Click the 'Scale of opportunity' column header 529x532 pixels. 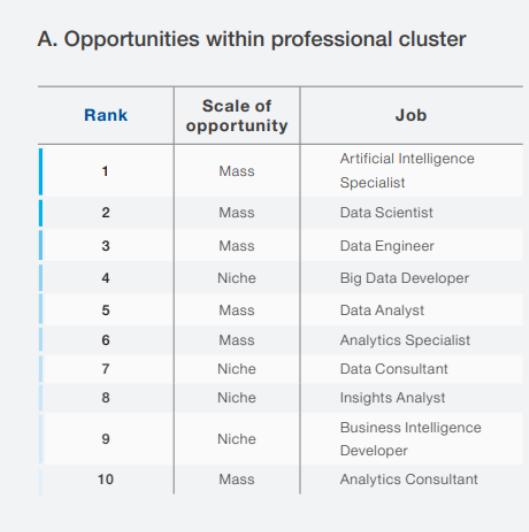[x=237, y=116]
